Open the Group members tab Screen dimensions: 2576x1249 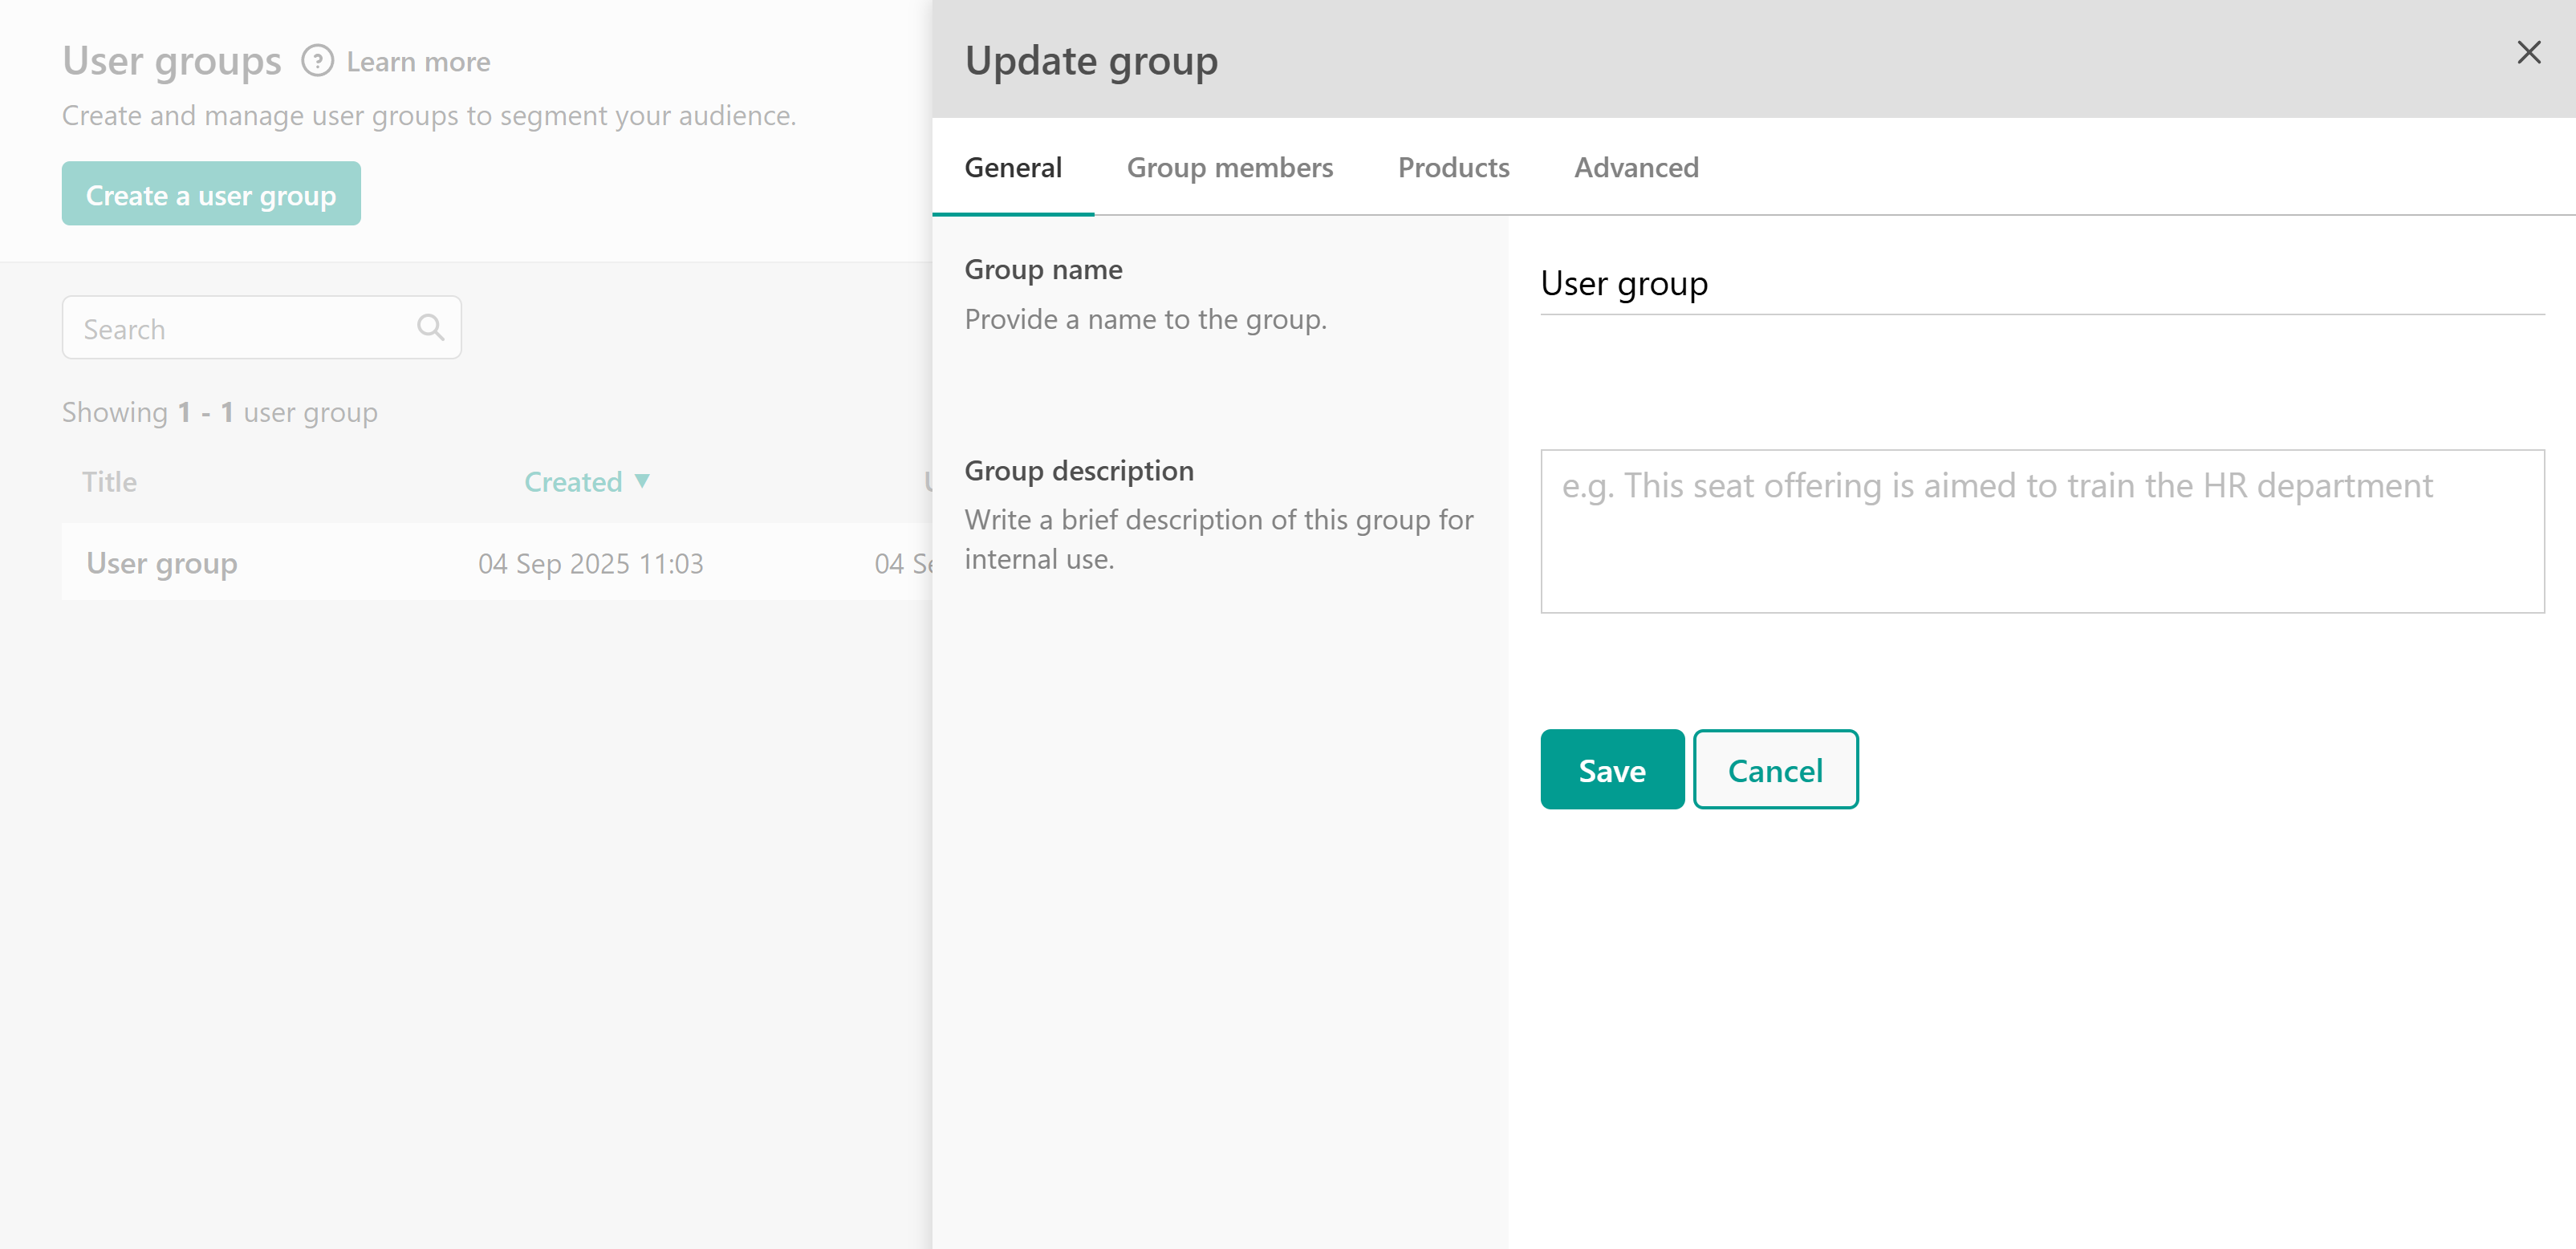coord(1229,167)
